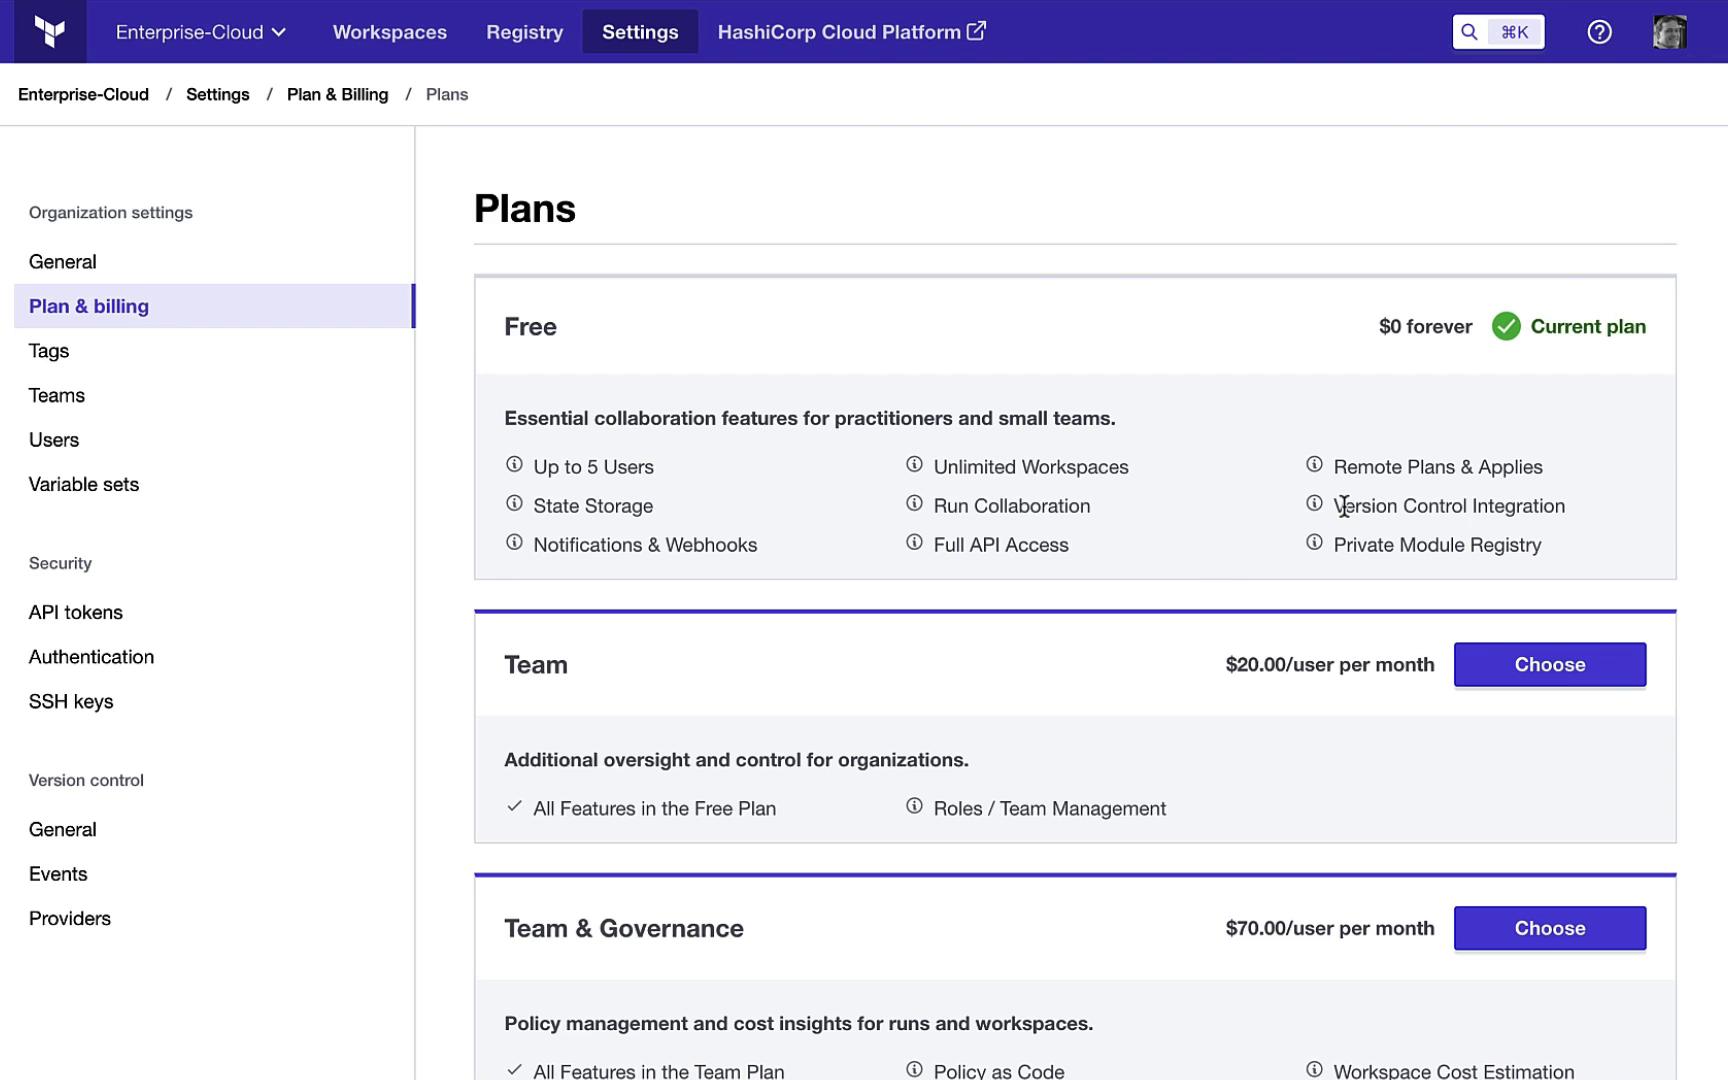Screen dimensions: 1728x1080
Task: Open HashiCorp Cloud Platform external link
Action: tap(851, 32)
